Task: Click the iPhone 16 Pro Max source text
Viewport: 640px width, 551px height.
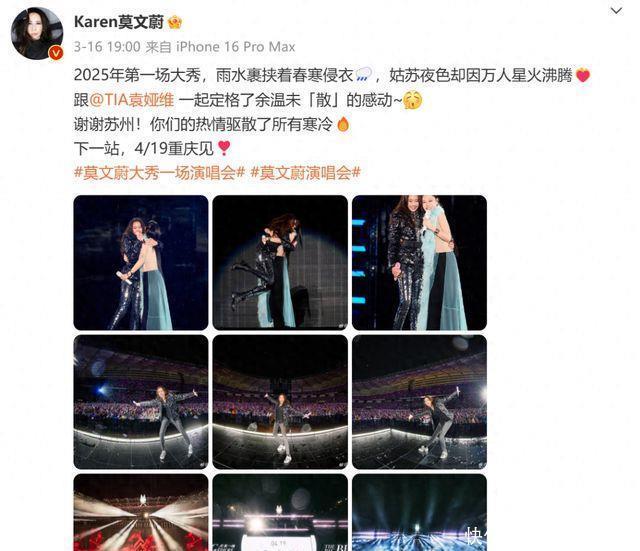Action: pyautogui.click(x=236, y=47)
